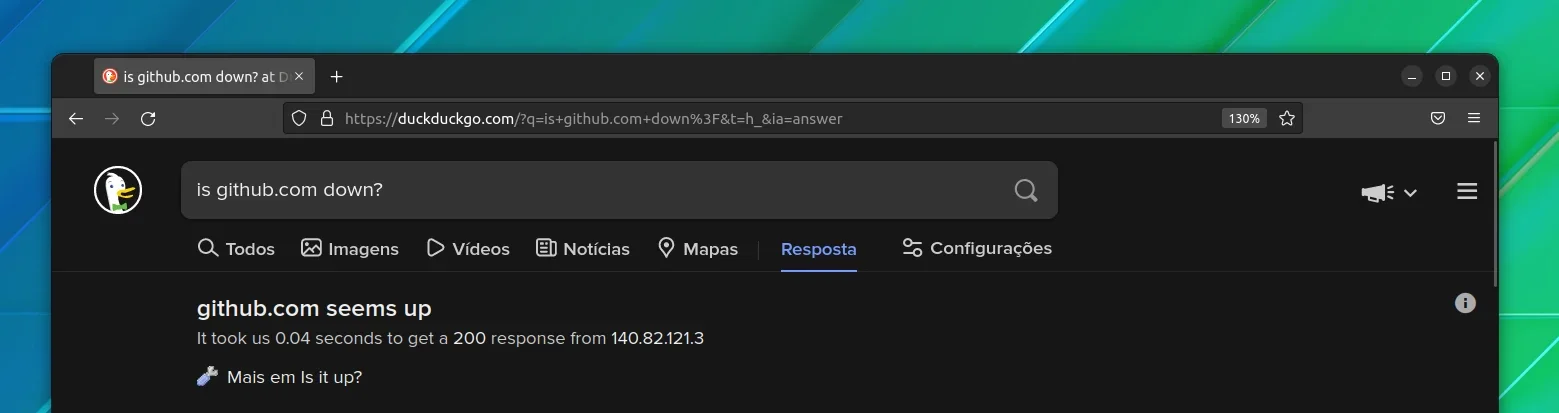Bookmark this page with the star
1559x413 pixels.
coord(1287,118)
